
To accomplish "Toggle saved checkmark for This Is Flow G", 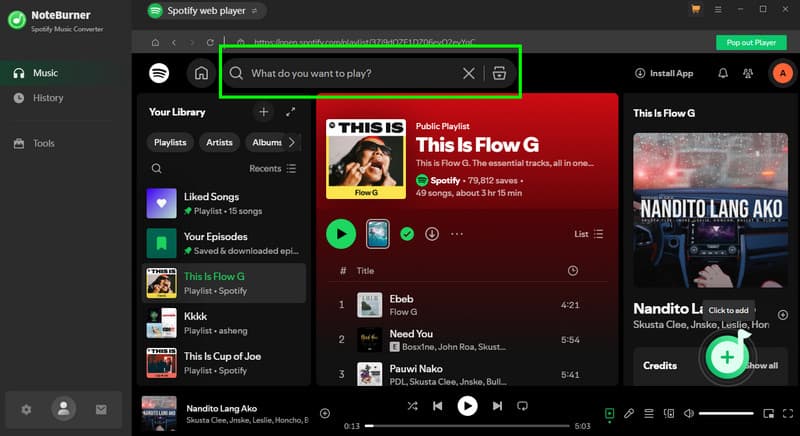I will [407, 234].
